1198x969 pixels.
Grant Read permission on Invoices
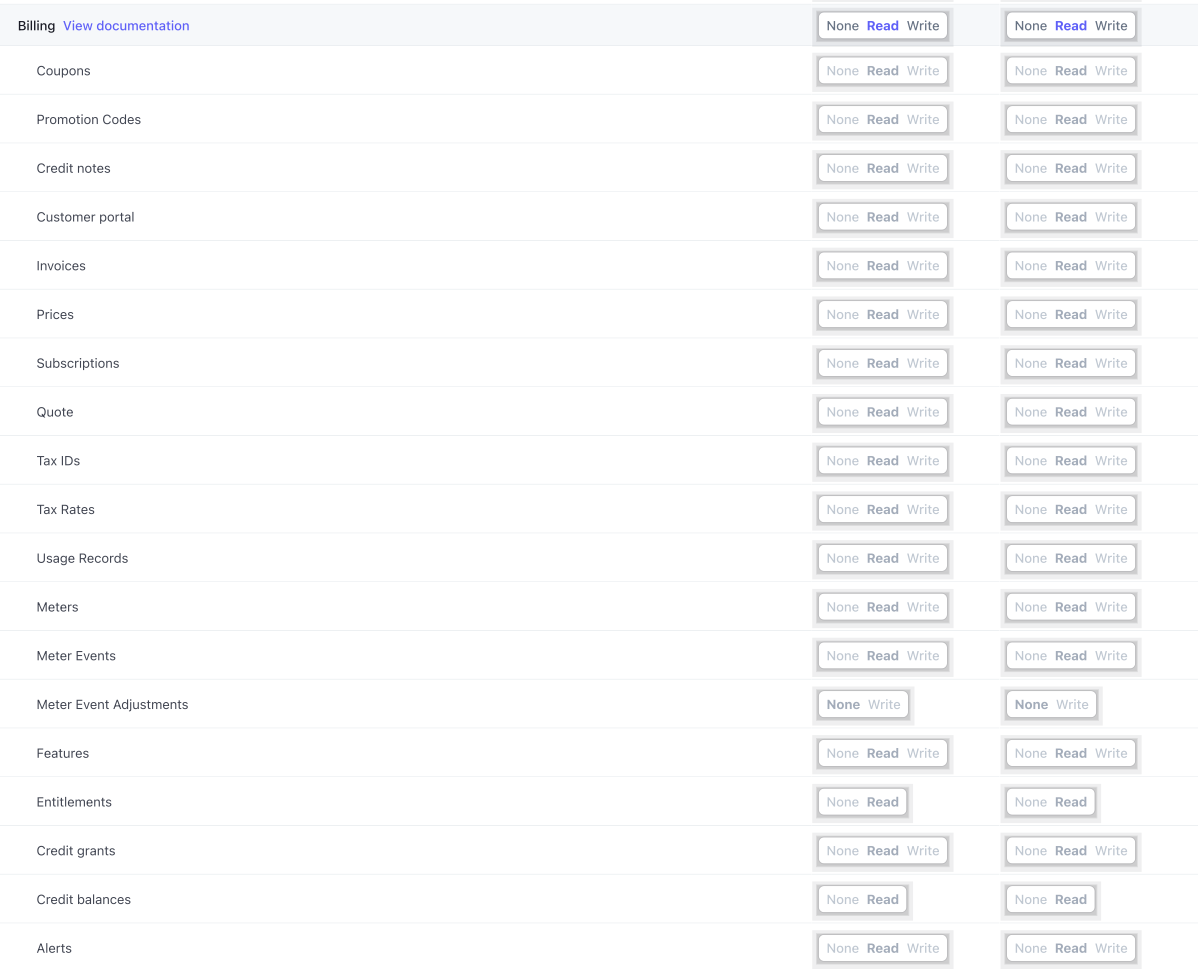pos(882,265)
